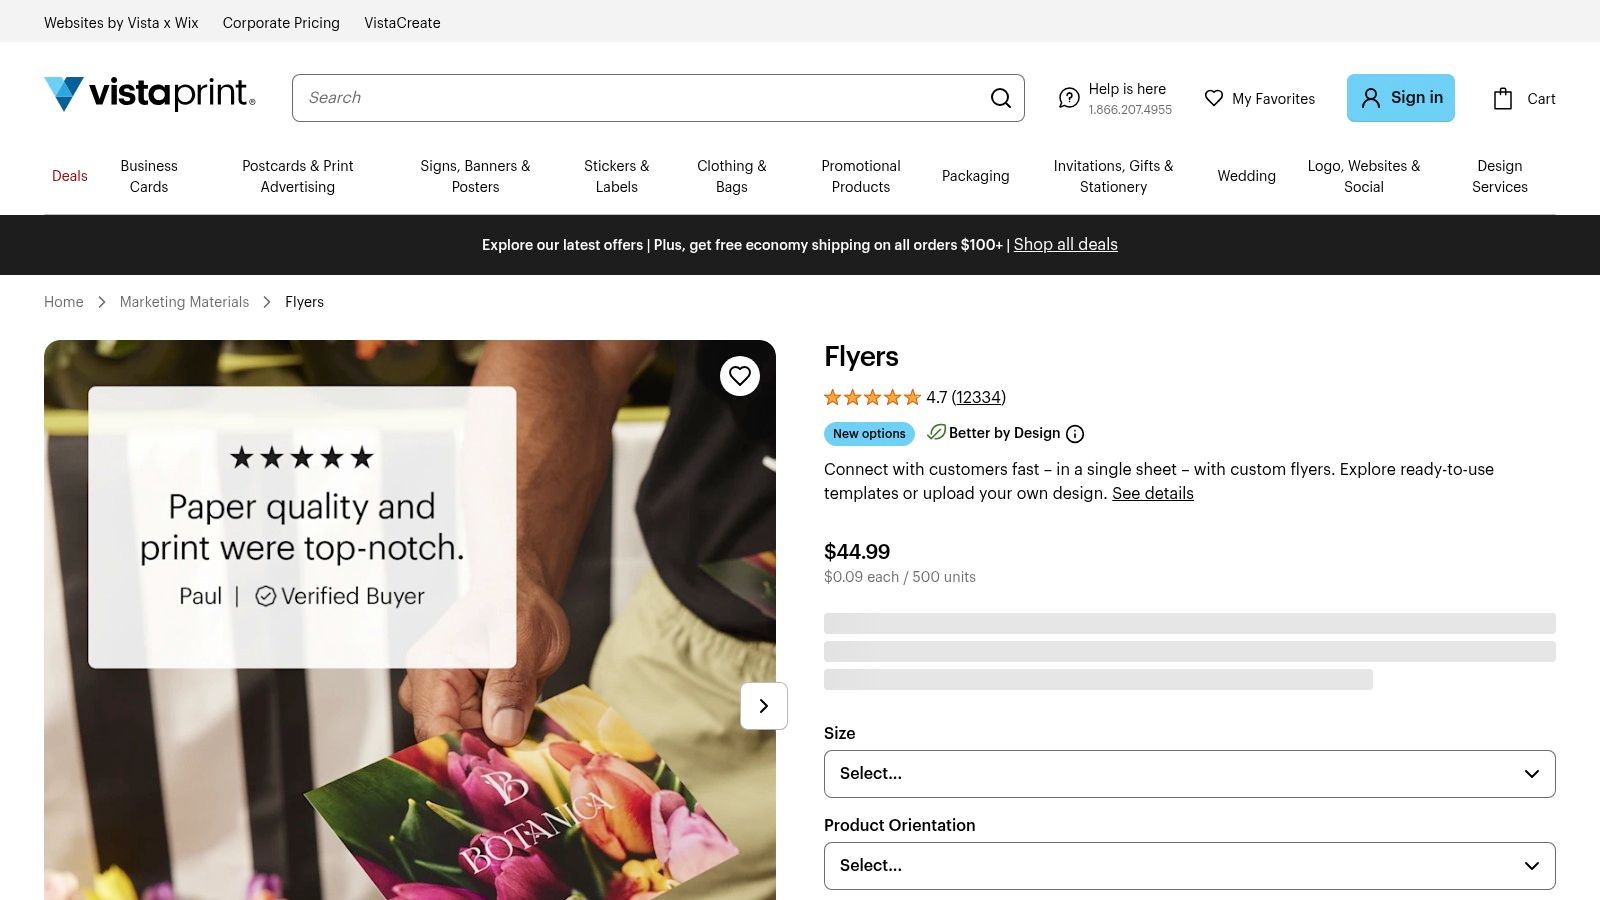Viewport: 1600px width, 900px height.
Task: Click the help question-mark chat icon
Action: (1069, 98)
